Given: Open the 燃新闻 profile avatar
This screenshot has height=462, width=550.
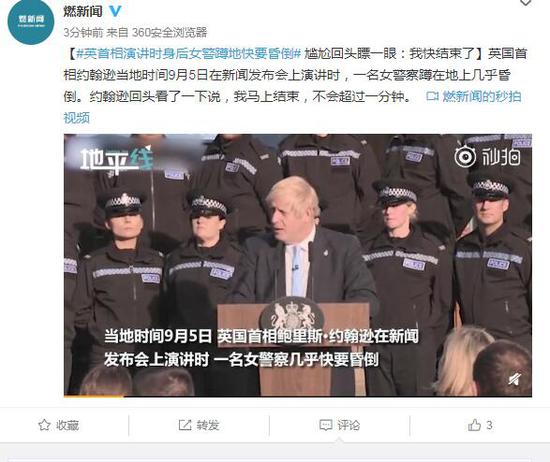Looking at the screenshot, I should (x=31, y=21).
